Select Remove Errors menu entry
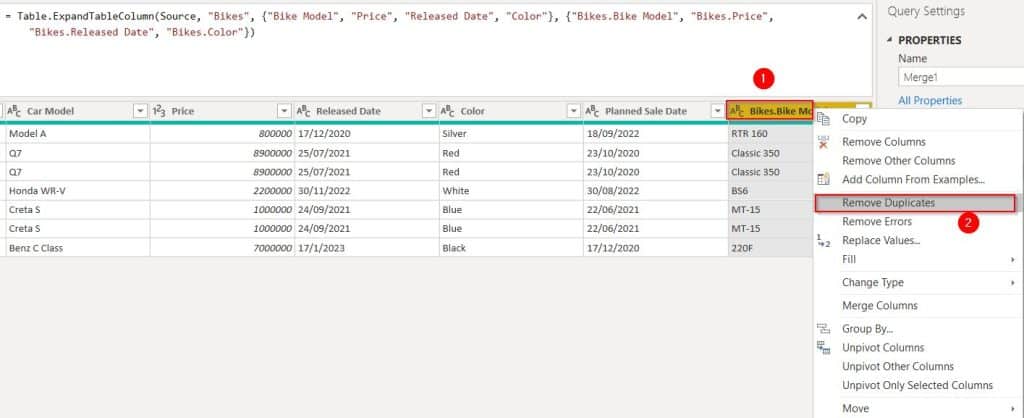This screenshot has height=418, width=1024. [877, 221]
